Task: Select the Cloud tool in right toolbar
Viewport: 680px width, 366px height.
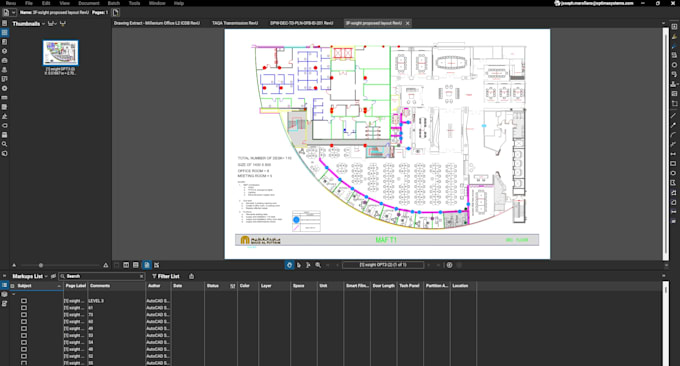Action: point(673,193)
